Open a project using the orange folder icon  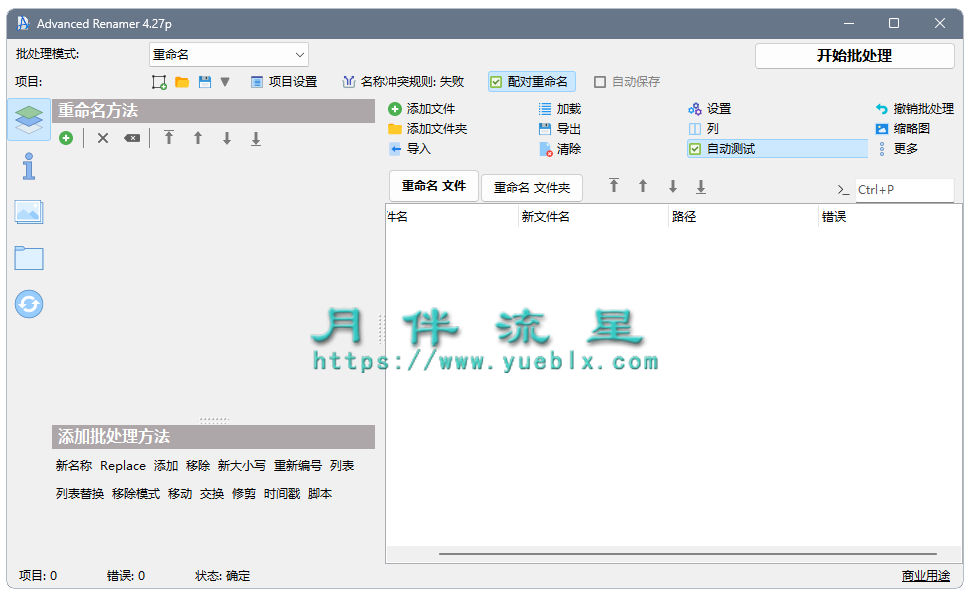[x=182, y=82]
